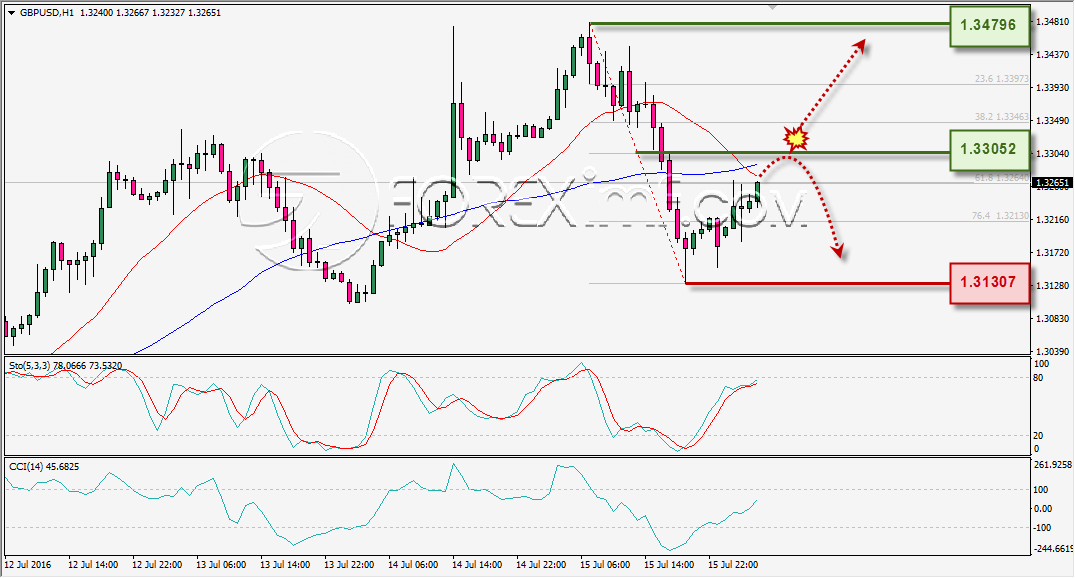Click the 1.33040 price axis label
The width and height of the screenshot is (1075, 578).
[1052, 154]
